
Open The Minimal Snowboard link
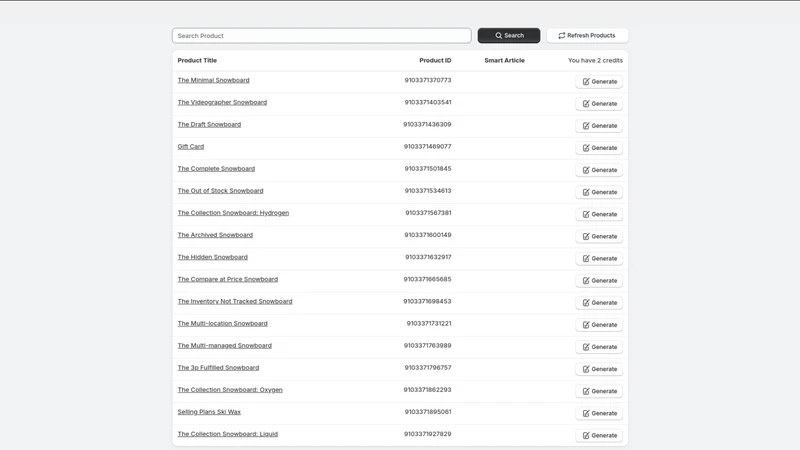tap(213, 80)
